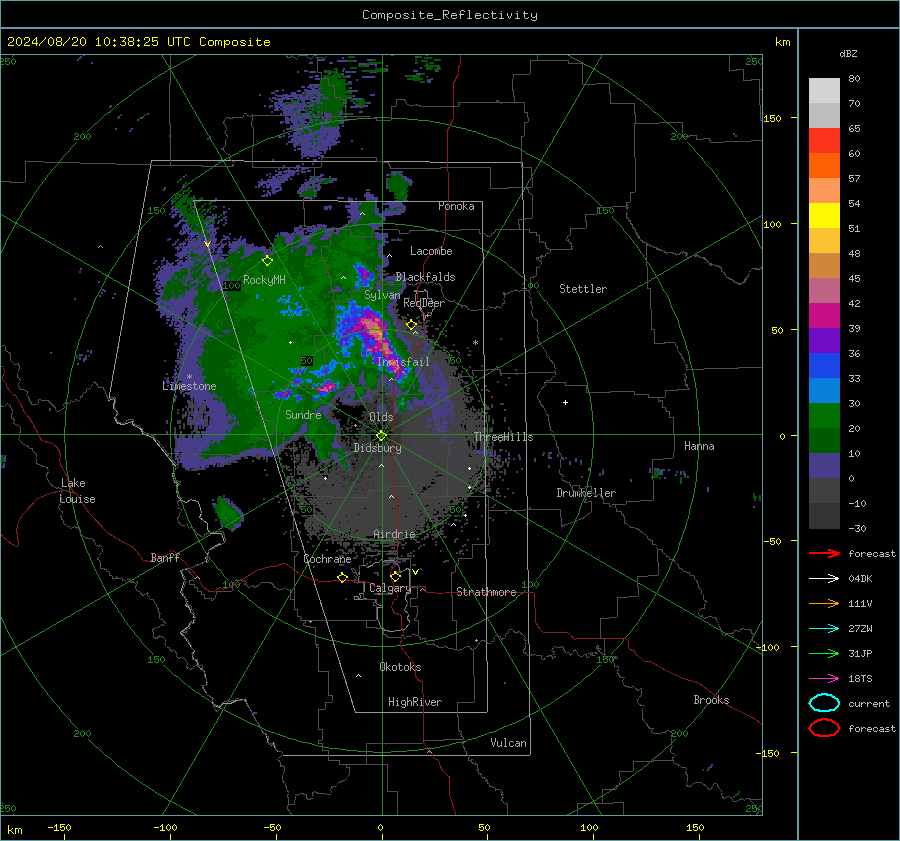Image resolution: width=900 pixels, height=841 pixels.
Task: Click the Limestone label
Action: click(189, 386)
